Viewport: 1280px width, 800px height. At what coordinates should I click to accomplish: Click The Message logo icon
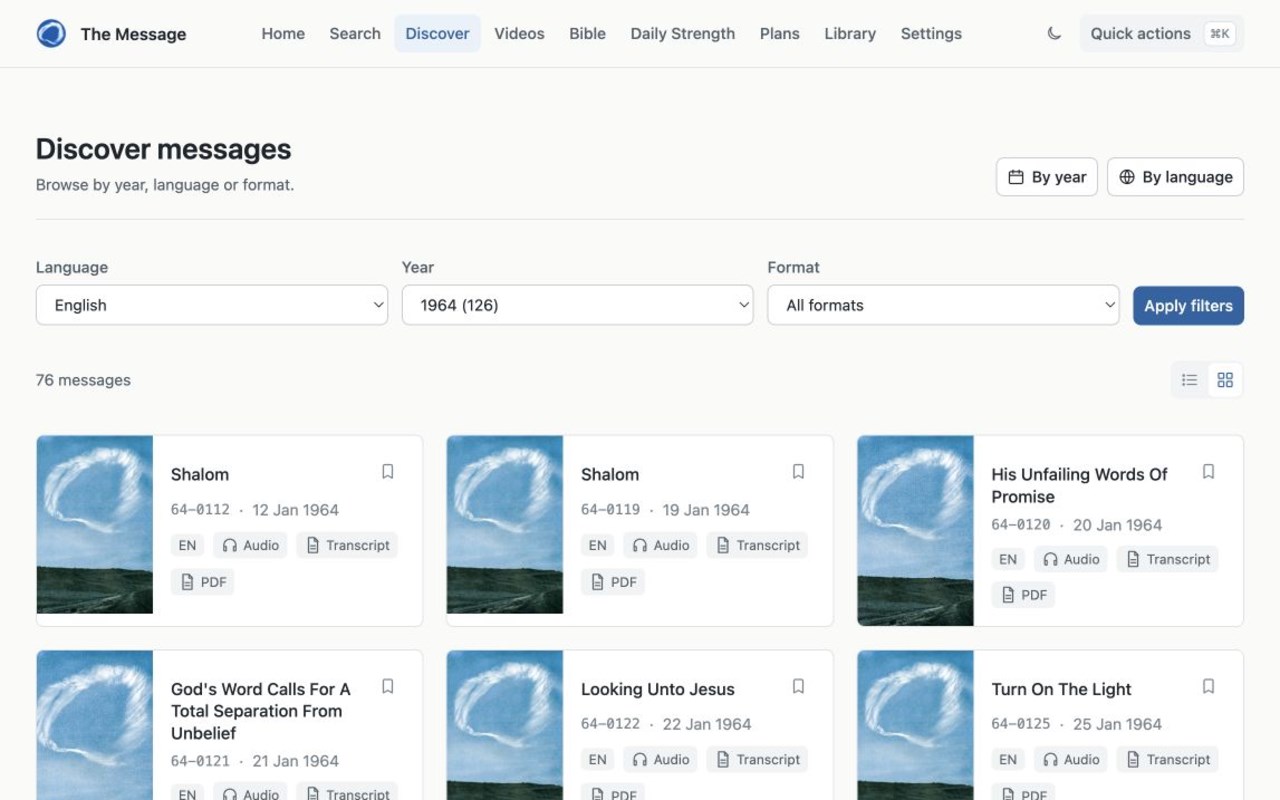[51, 34]
